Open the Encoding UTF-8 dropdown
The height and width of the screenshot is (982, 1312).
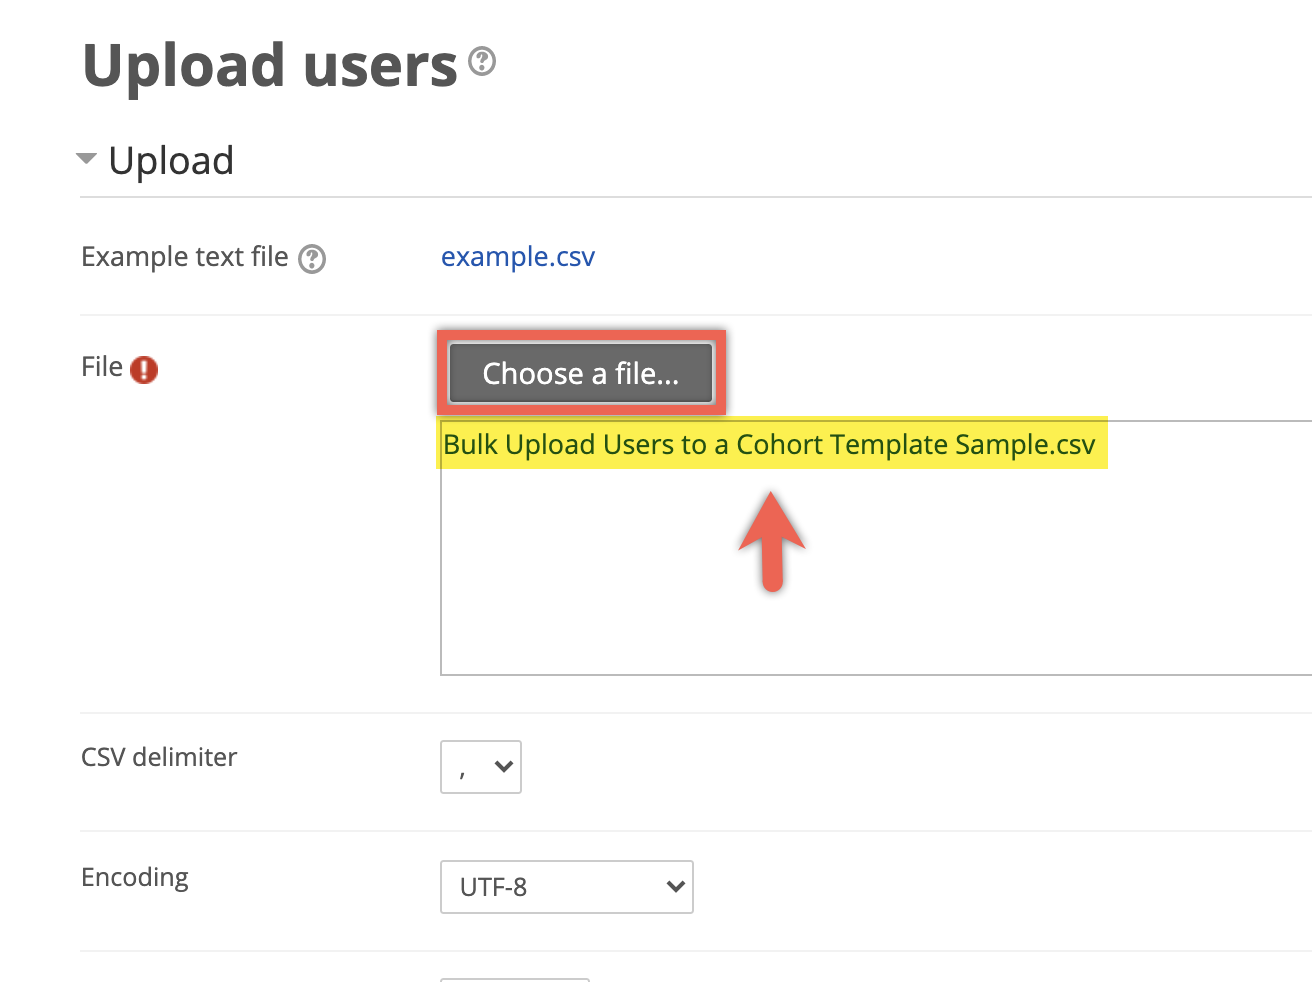click(567, 887)
